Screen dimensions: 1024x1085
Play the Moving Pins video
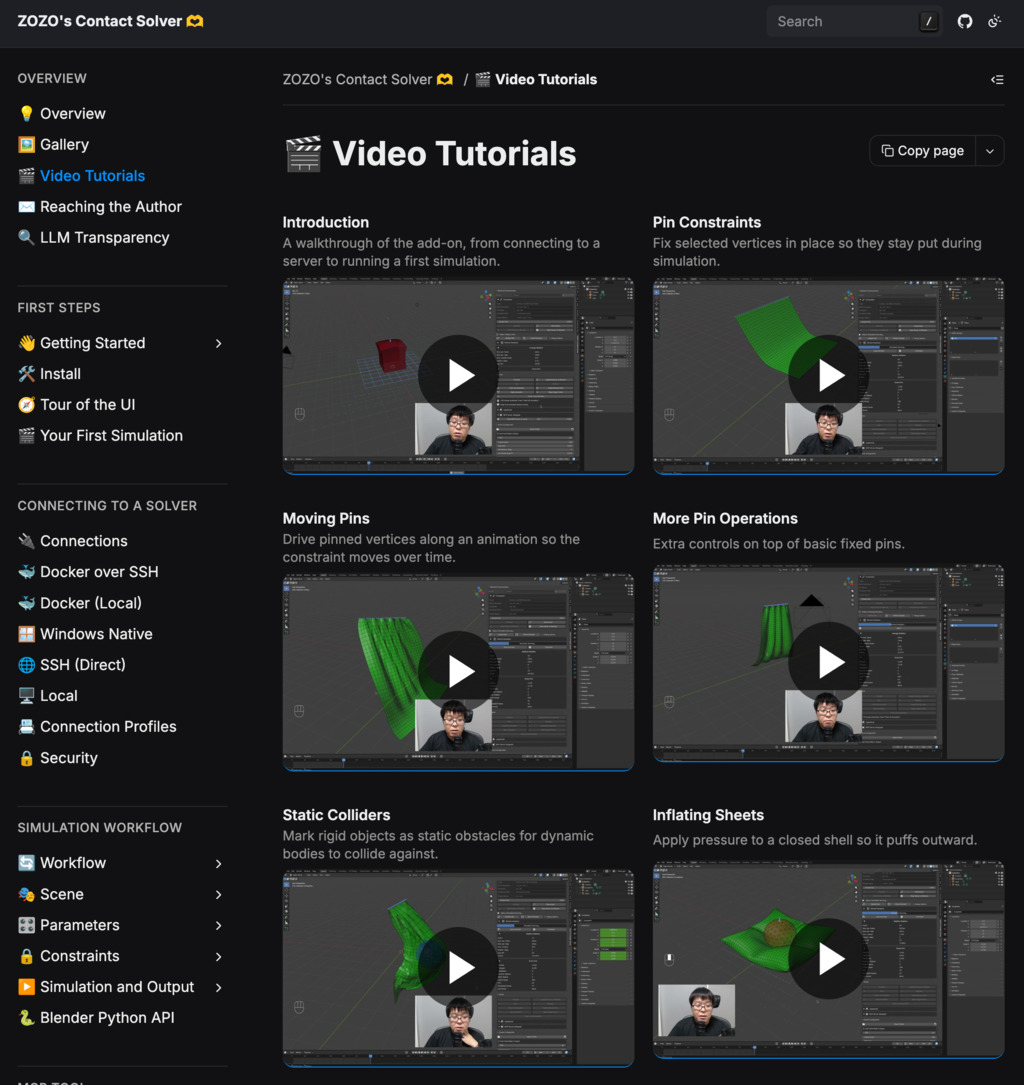(459, 671)
